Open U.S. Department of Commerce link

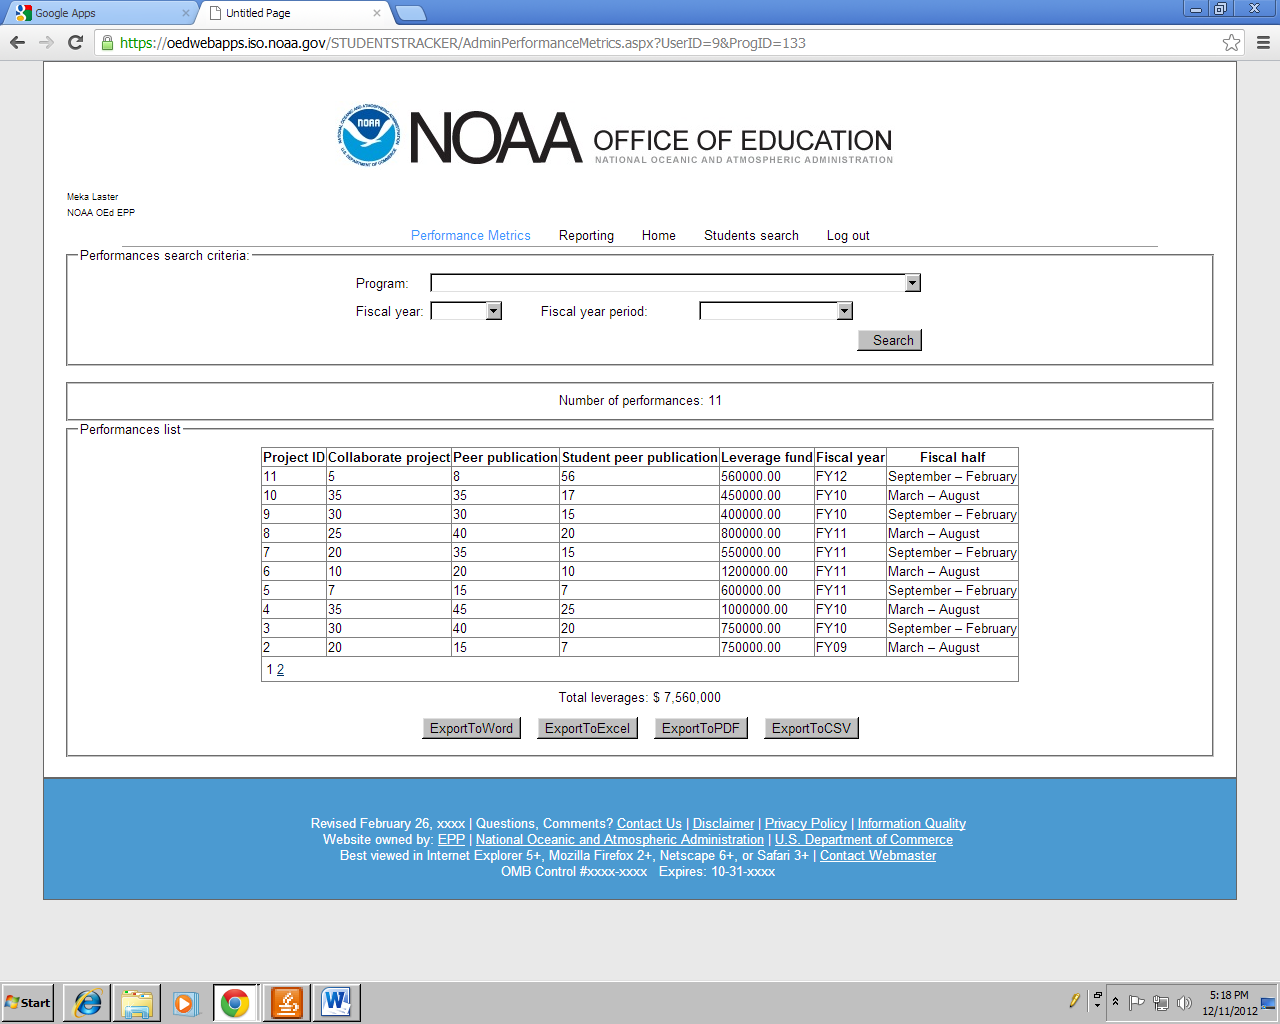pyautogui.click(x=864, y=840)
